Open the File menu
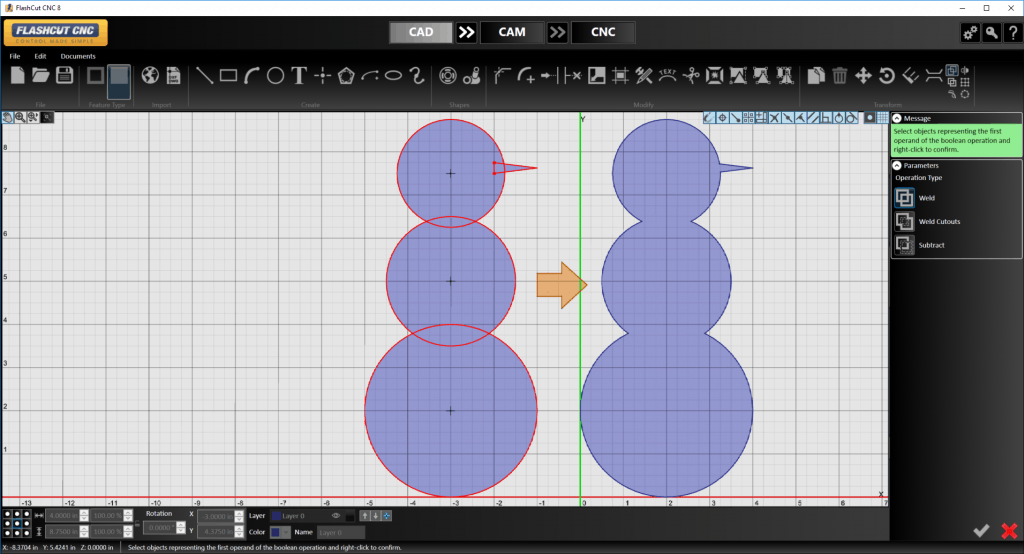The width and height of the screenshot is (1024, 554). (x=15, y=56)
